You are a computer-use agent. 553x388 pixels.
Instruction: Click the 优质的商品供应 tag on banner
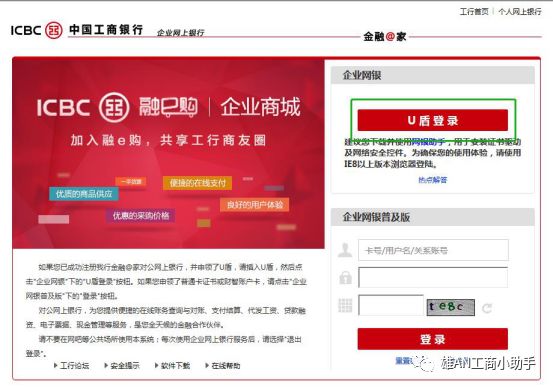[x=84, y=194]
